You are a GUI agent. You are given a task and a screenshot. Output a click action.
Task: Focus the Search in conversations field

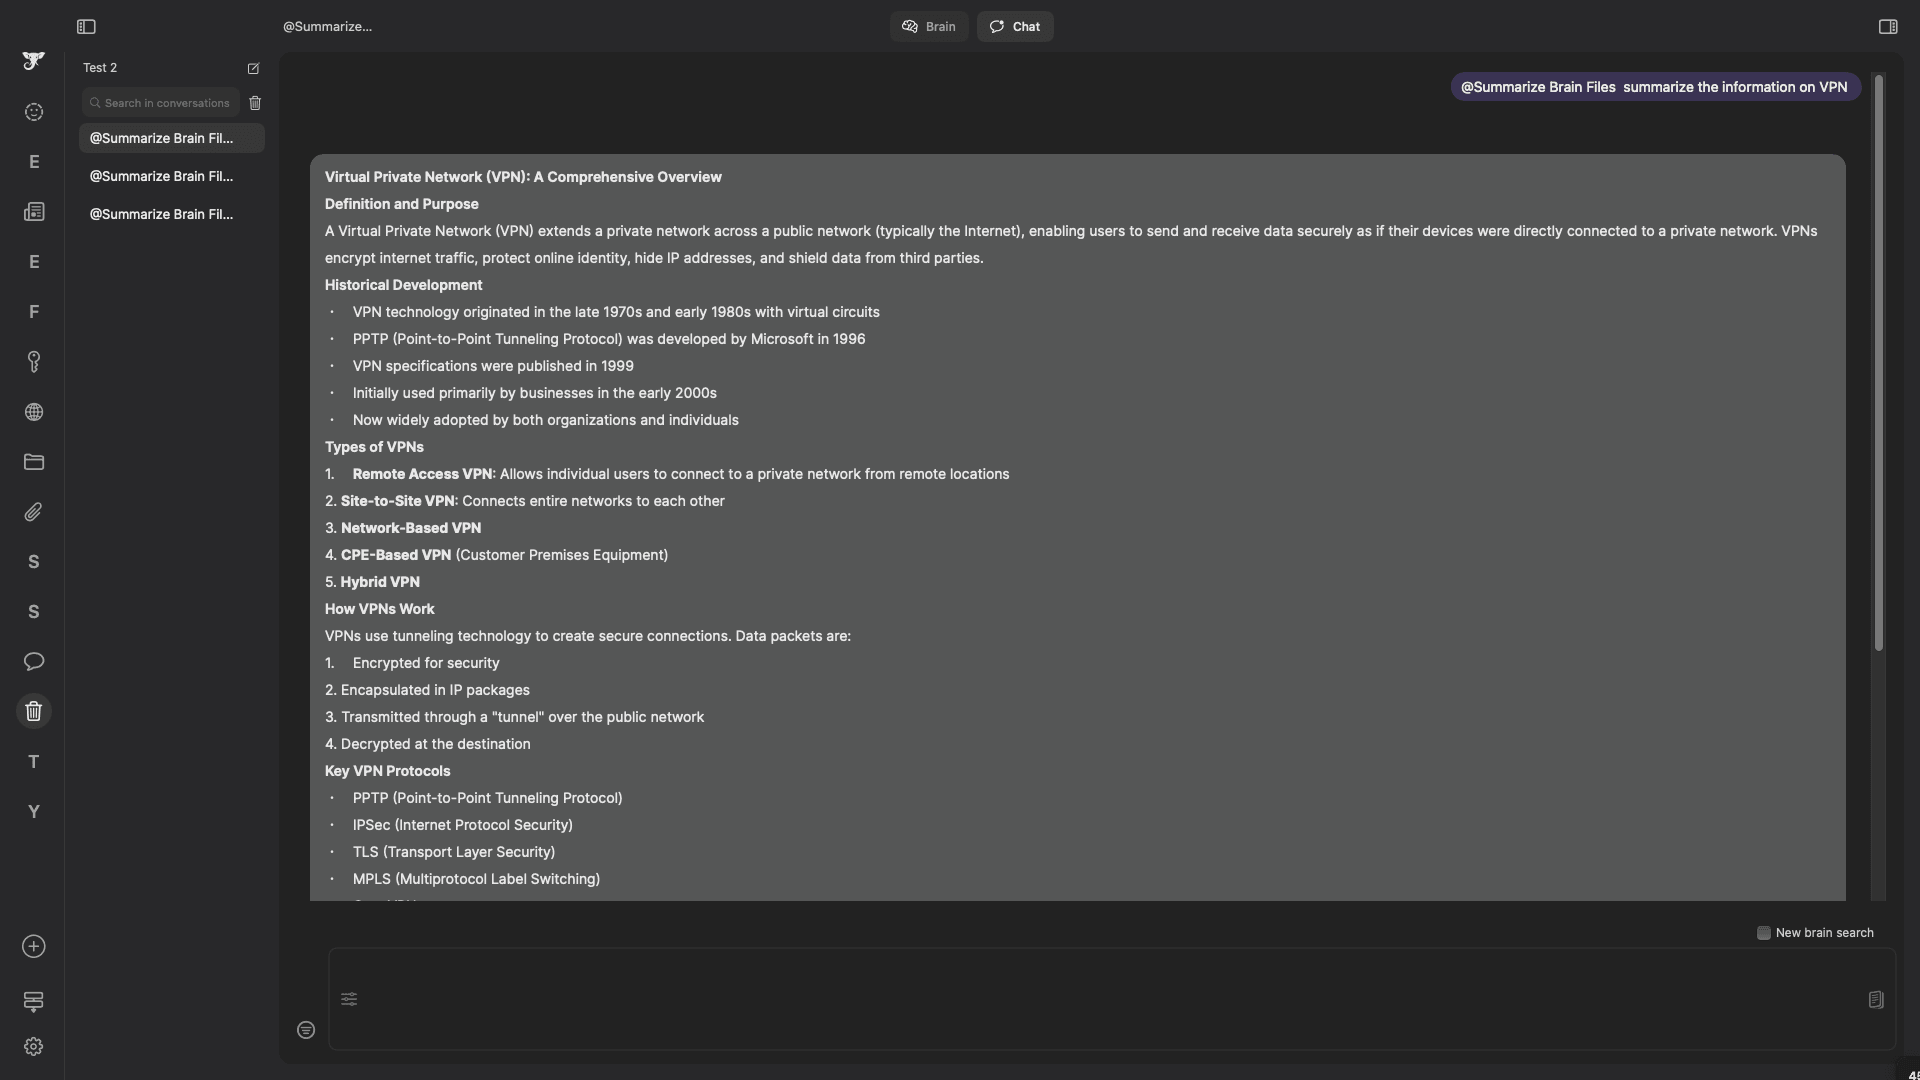click(166, 103)
